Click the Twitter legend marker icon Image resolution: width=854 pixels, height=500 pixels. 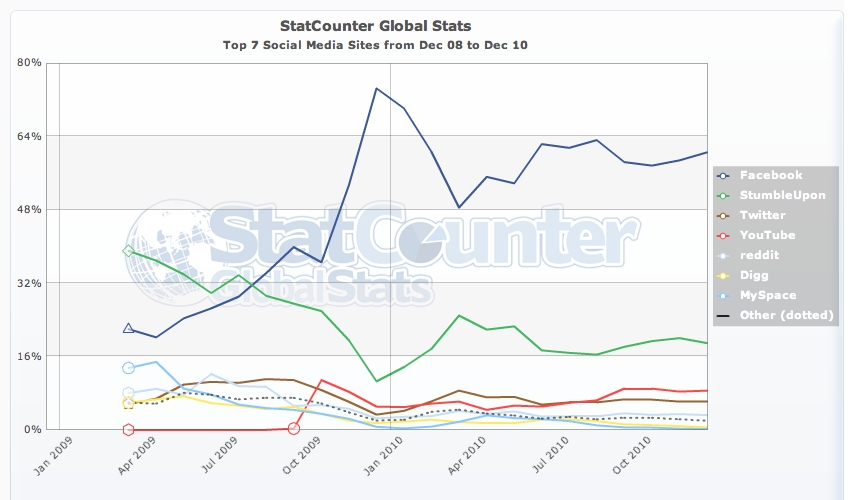(x=722, y=215)
